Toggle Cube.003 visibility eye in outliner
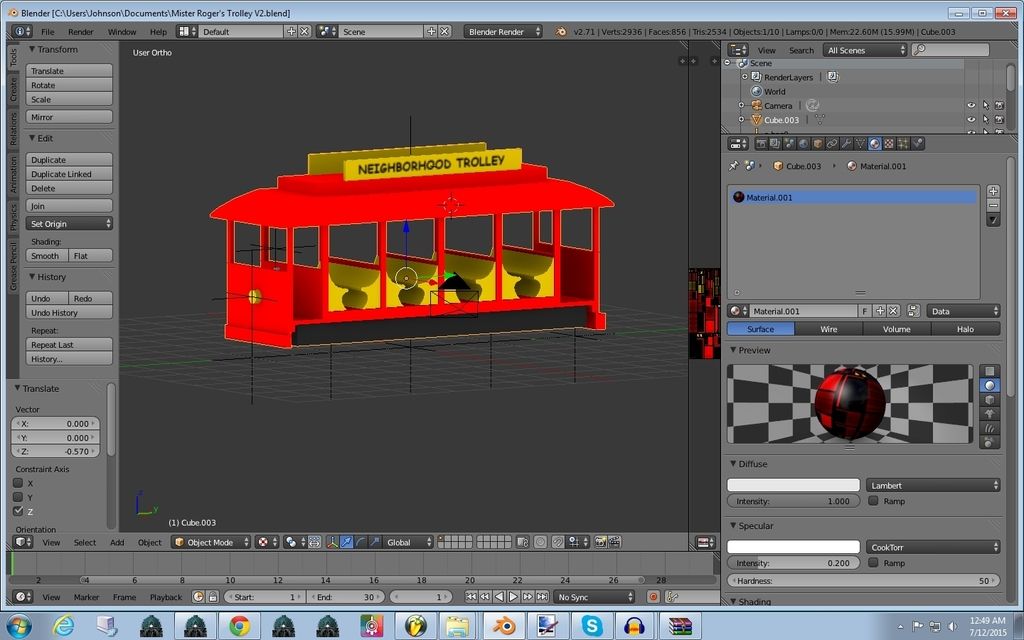The image size is (1024, 640). click(x=971, y=120)
